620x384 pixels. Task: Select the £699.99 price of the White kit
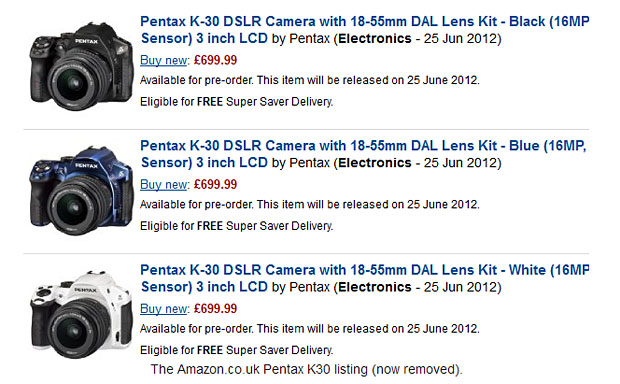pyautogui.click(x=215, y=308)
